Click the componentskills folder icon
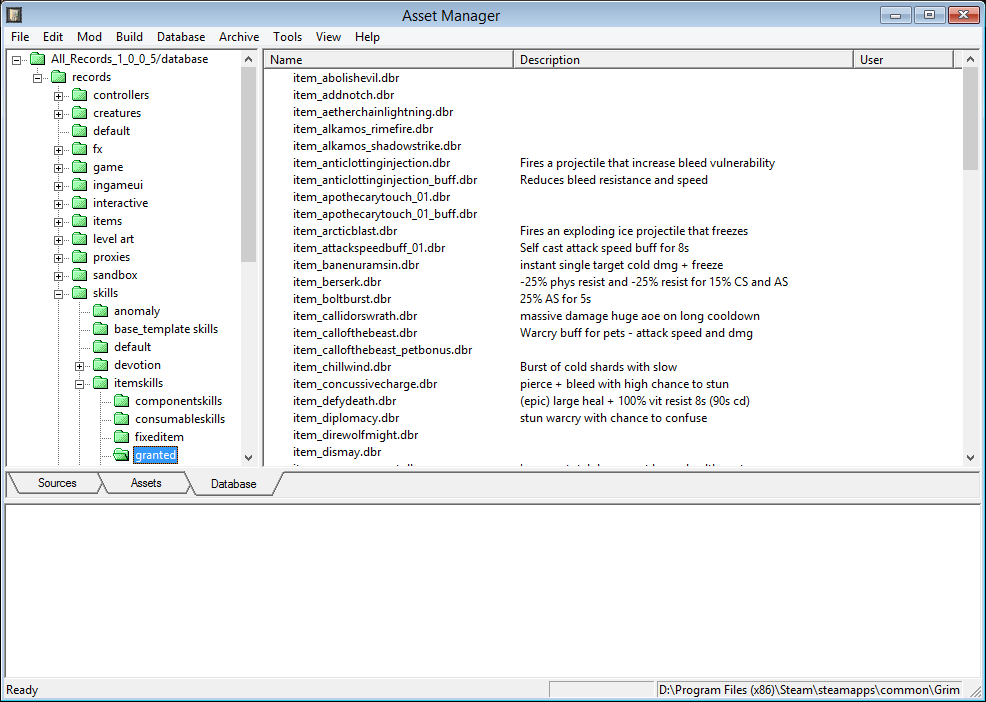The height and width of the screenshot is (702, 986). coord(121,401)
